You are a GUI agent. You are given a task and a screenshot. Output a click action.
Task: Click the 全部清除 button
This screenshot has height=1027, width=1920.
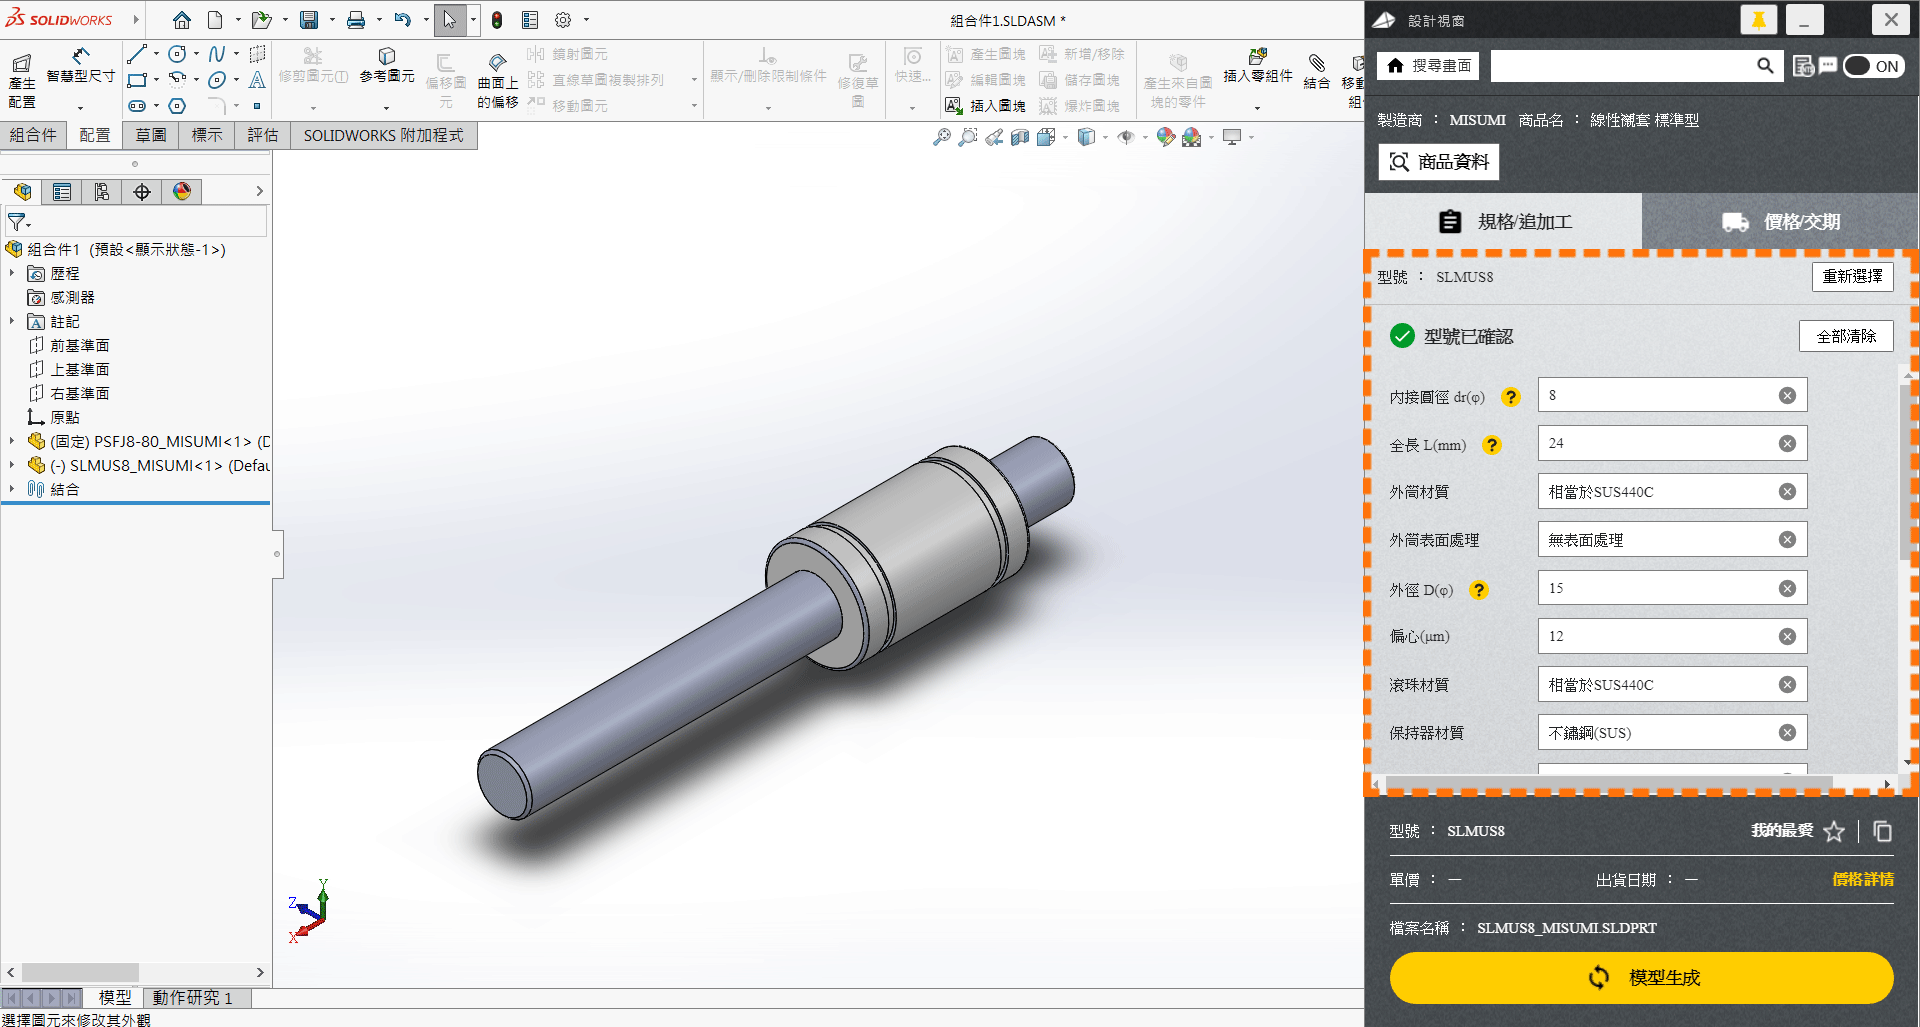[x=1846, y=336]
